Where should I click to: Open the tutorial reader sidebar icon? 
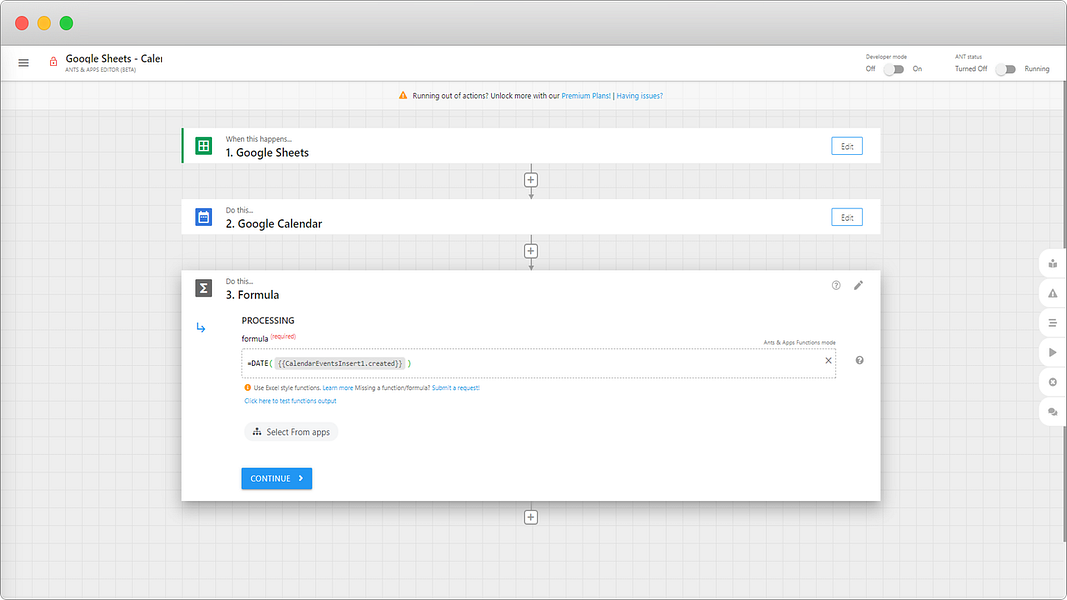coord(1053,263)
